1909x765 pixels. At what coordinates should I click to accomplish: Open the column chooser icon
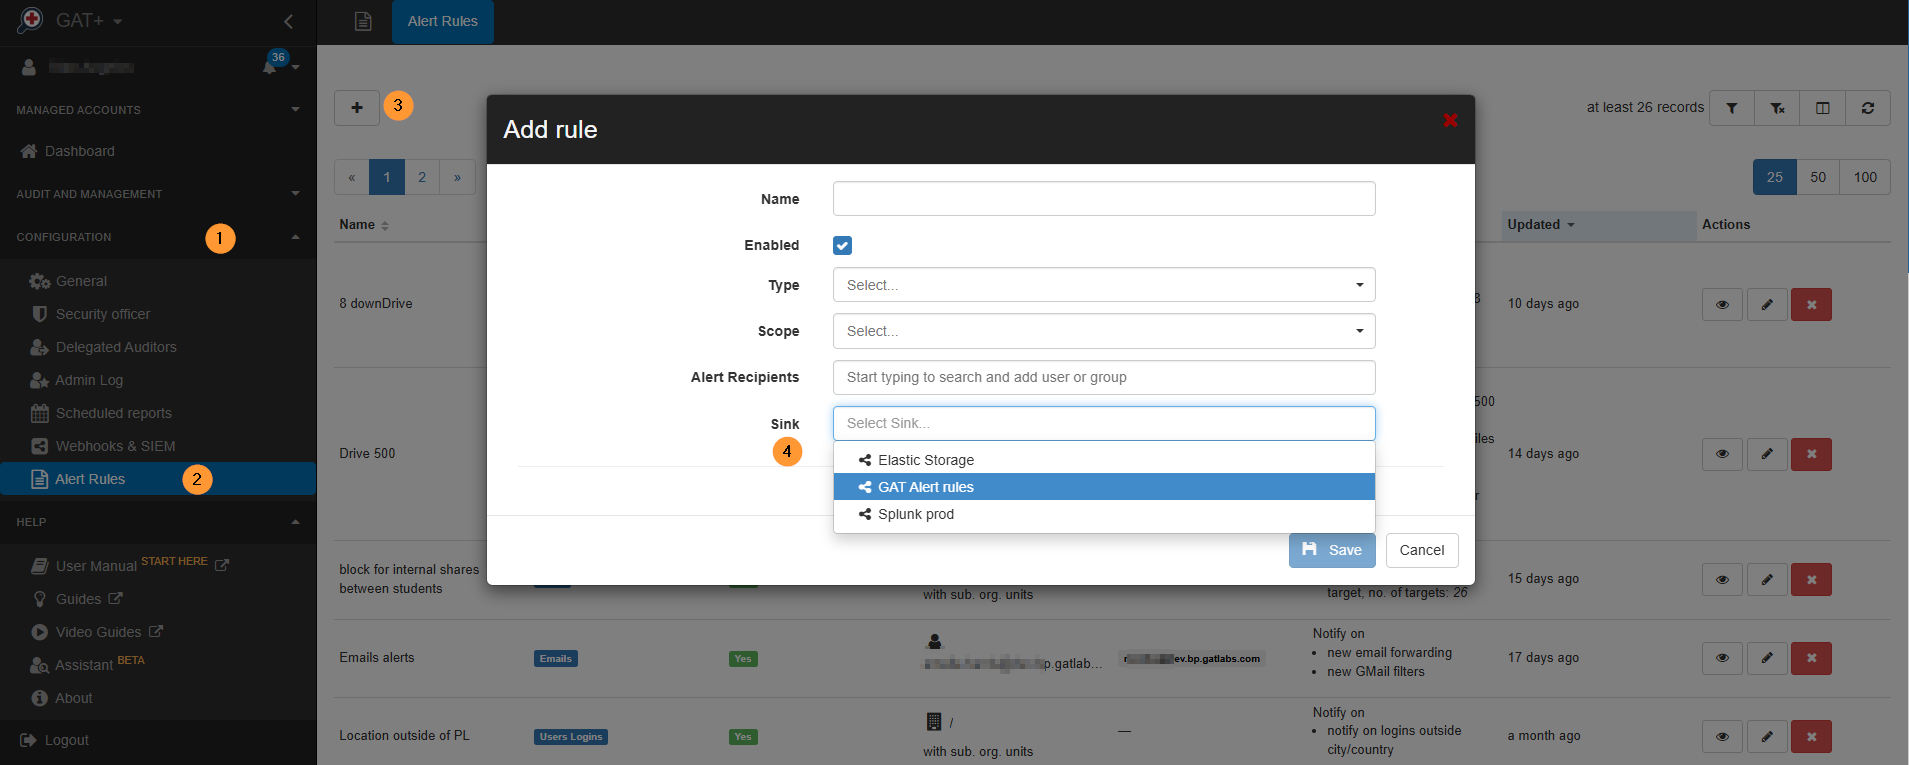tap(1823, 108)
